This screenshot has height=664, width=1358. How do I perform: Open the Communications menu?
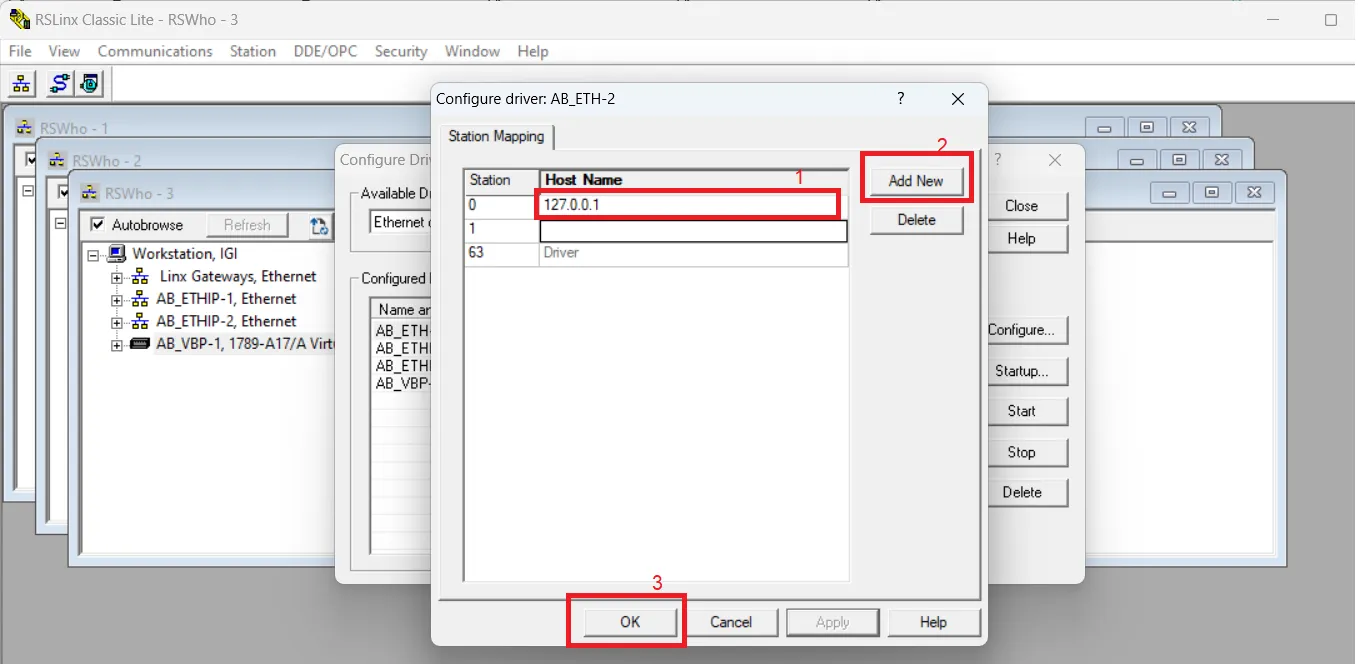155,51
